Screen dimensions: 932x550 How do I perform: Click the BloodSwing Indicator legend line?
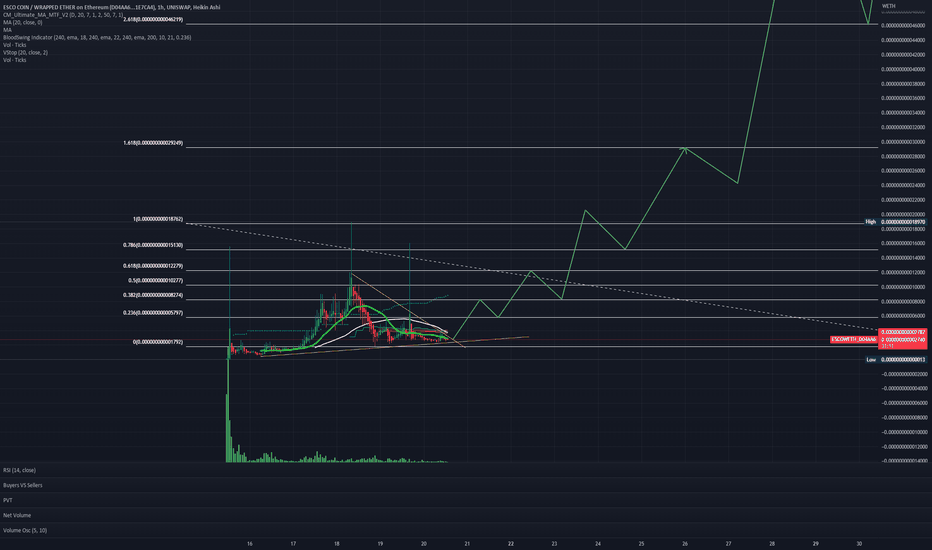click(97, 37)
